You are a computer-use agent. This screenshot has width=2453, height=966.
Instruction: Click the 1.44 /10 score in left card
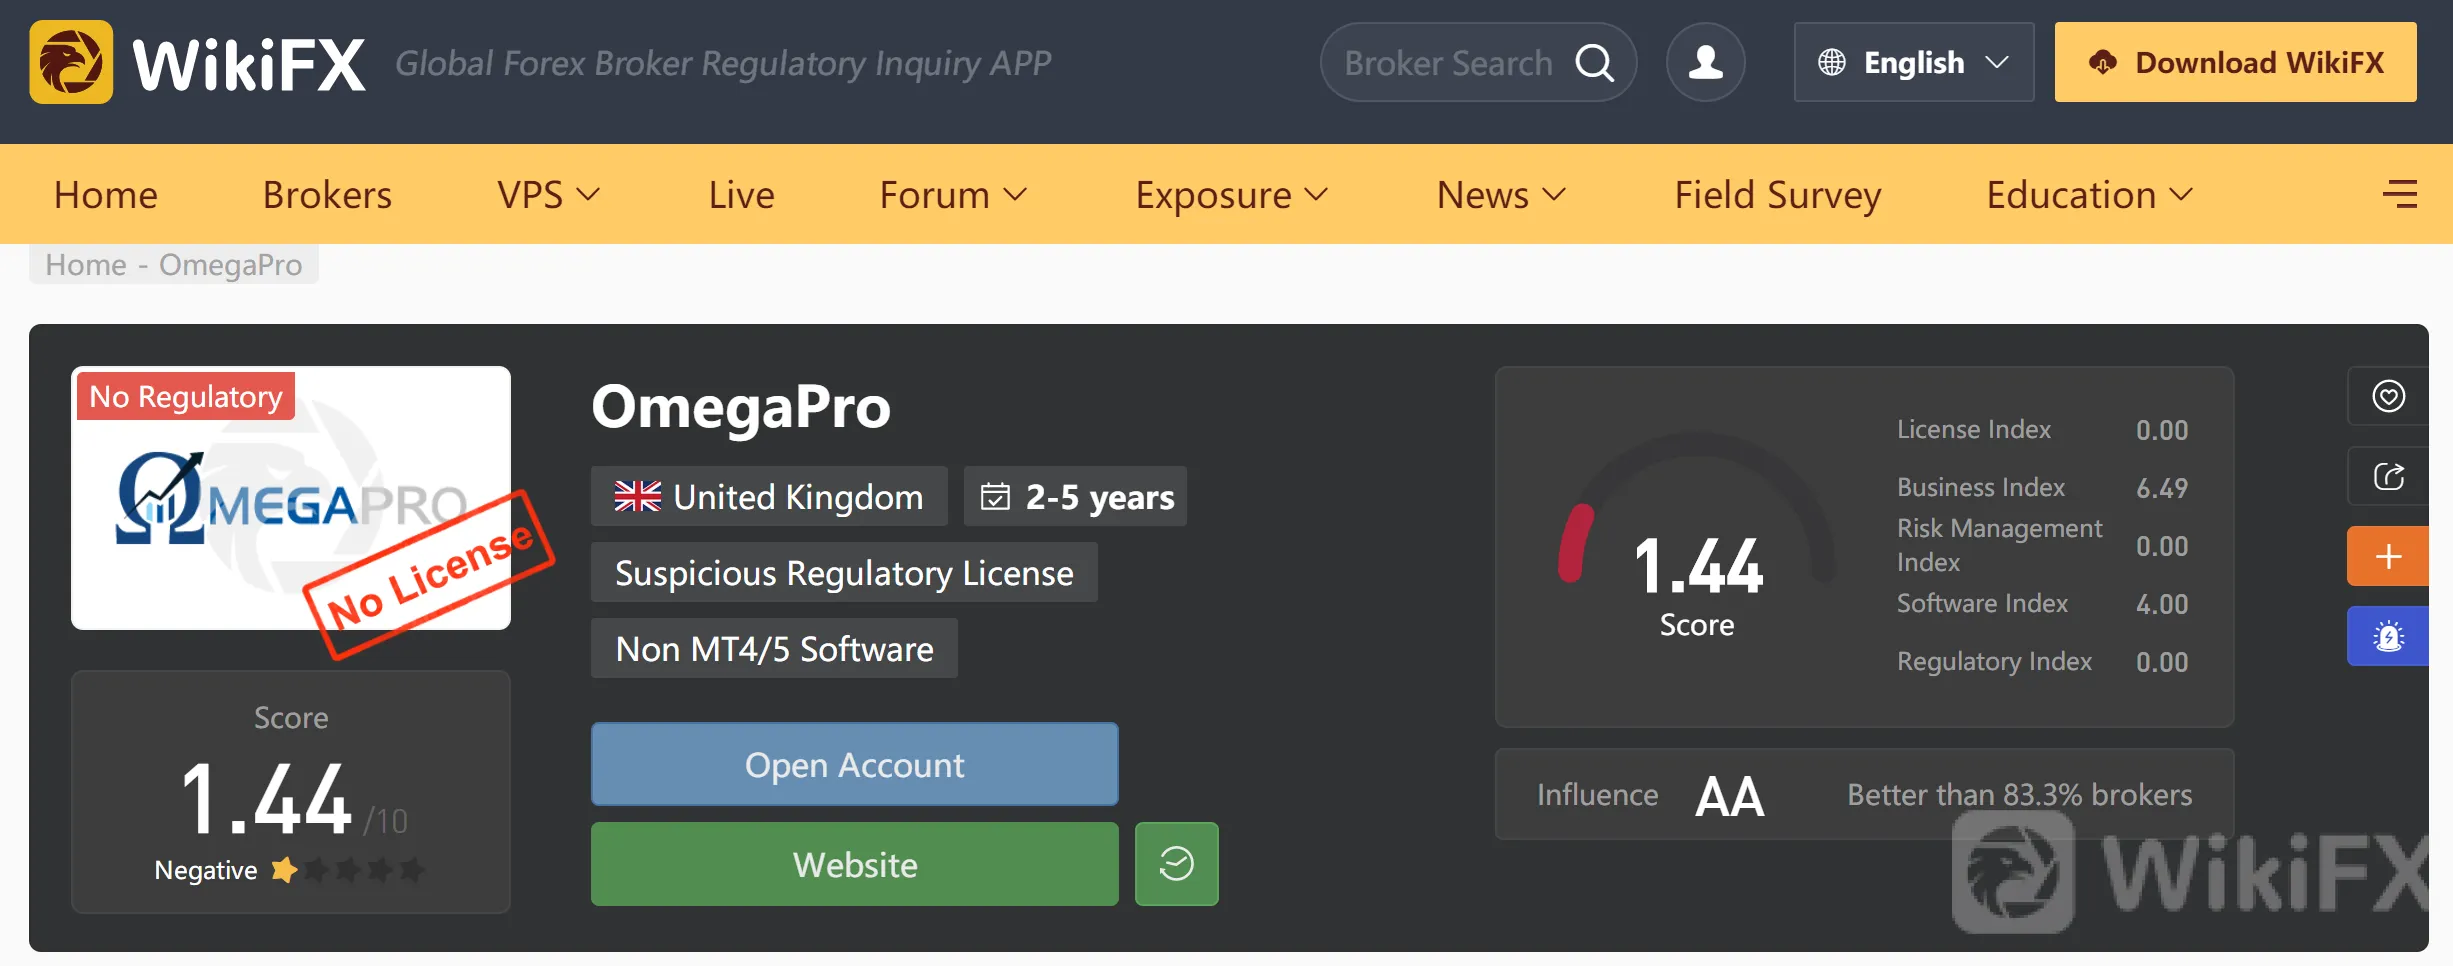coord(294,798)
